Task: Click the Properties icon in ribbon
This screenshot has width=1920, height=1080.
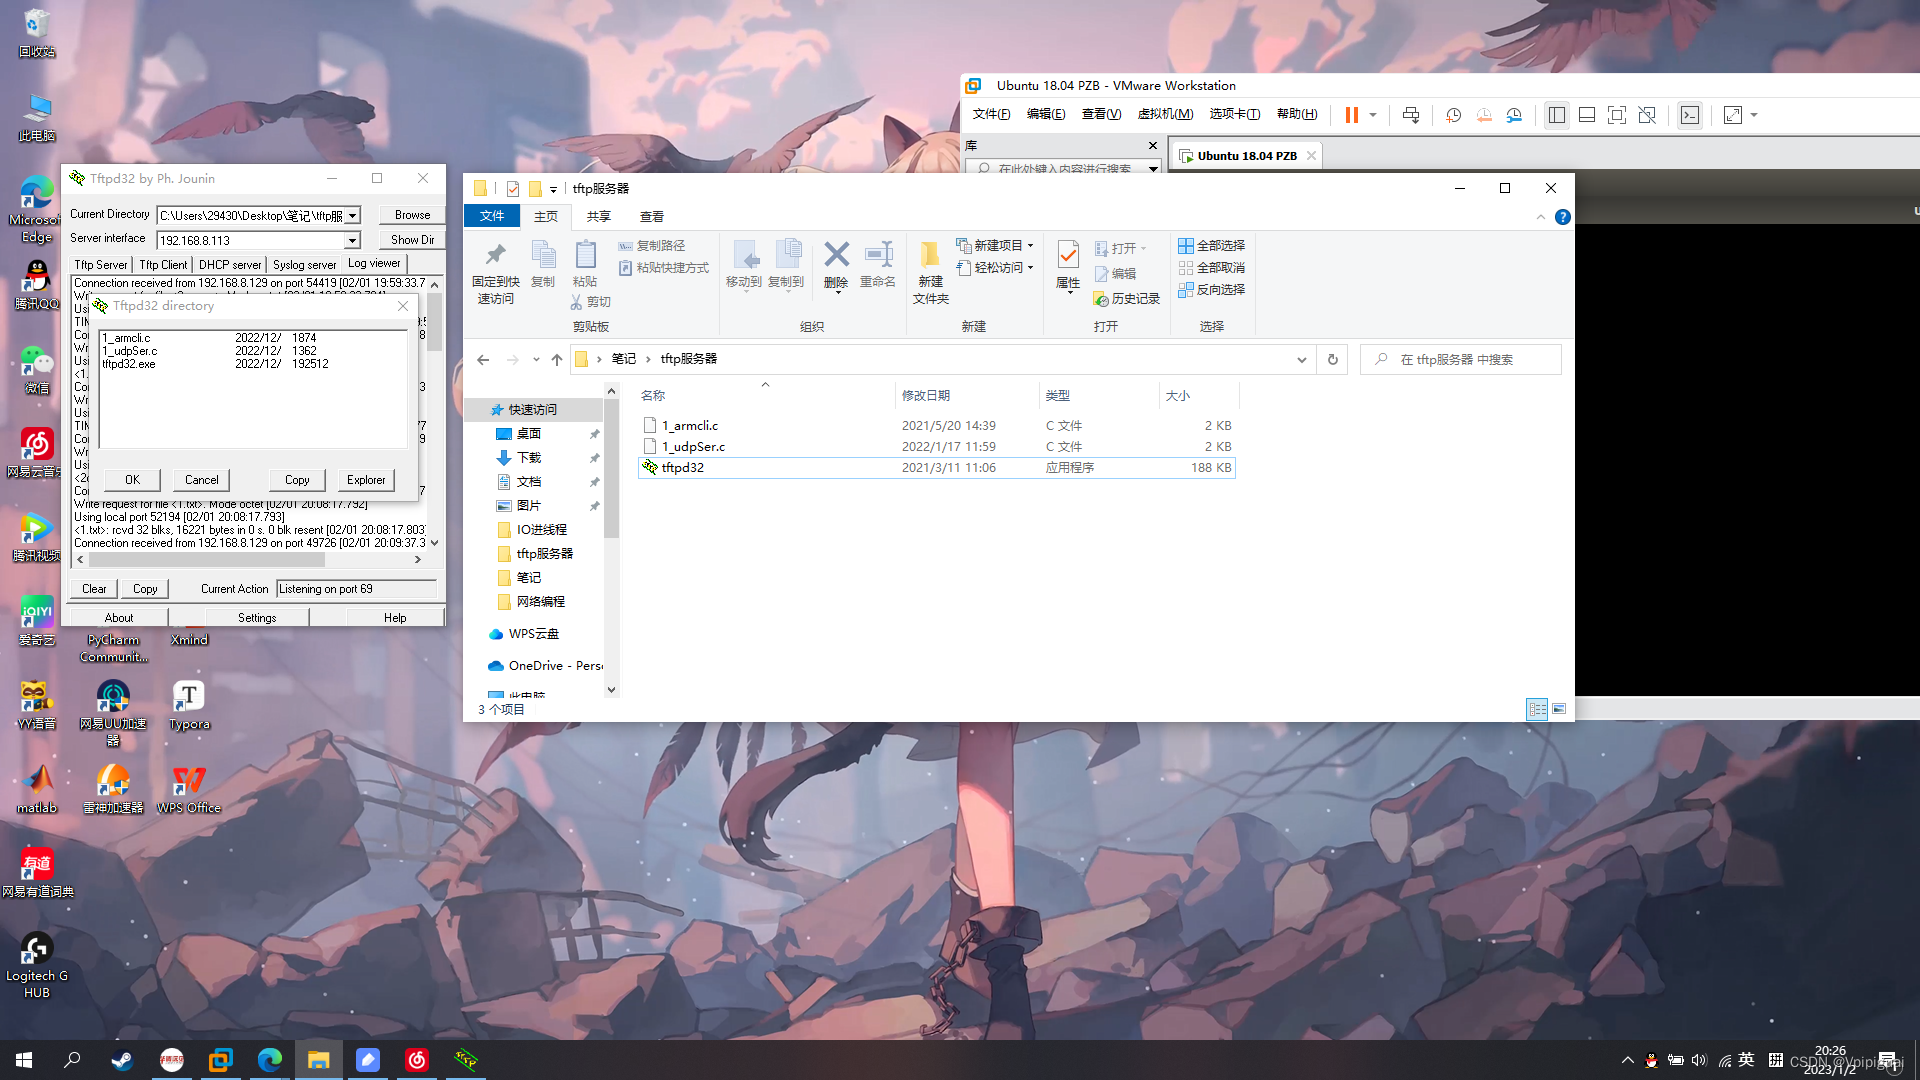Action: 1067,256
